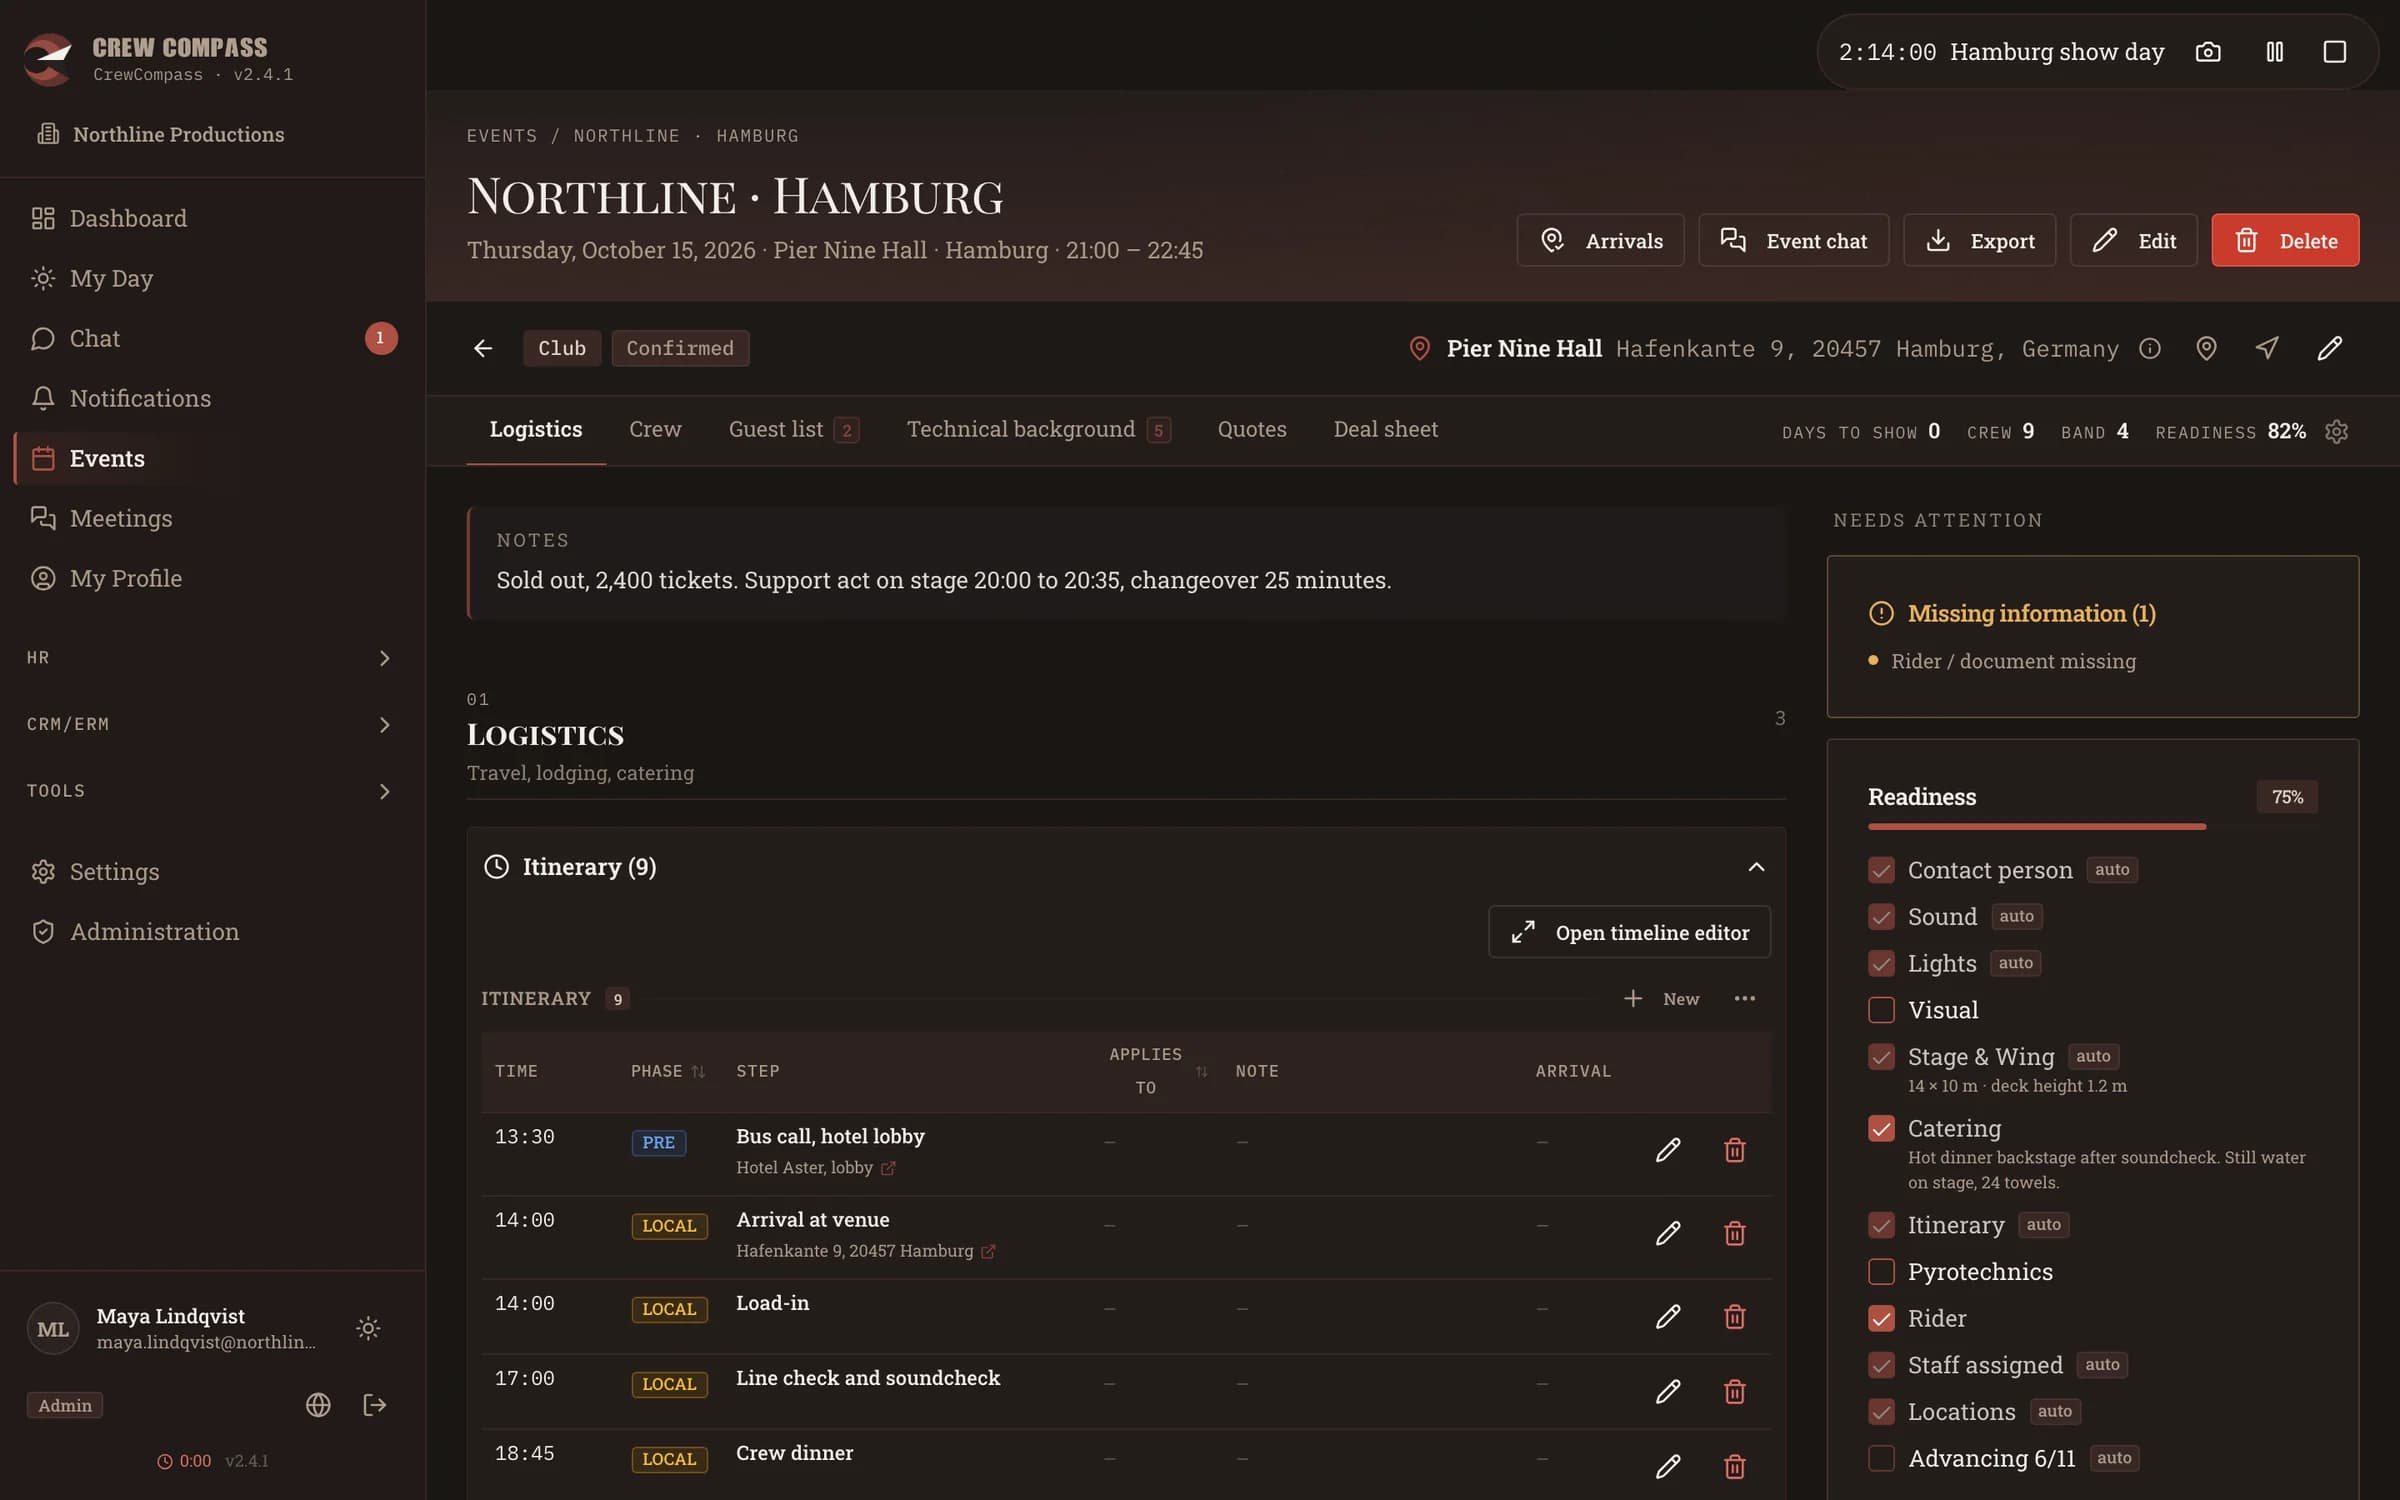The width and height of the screenshot is (2400, 1500).
Task: Delete the Crew dinner step
Action: coord(1735,1466)
